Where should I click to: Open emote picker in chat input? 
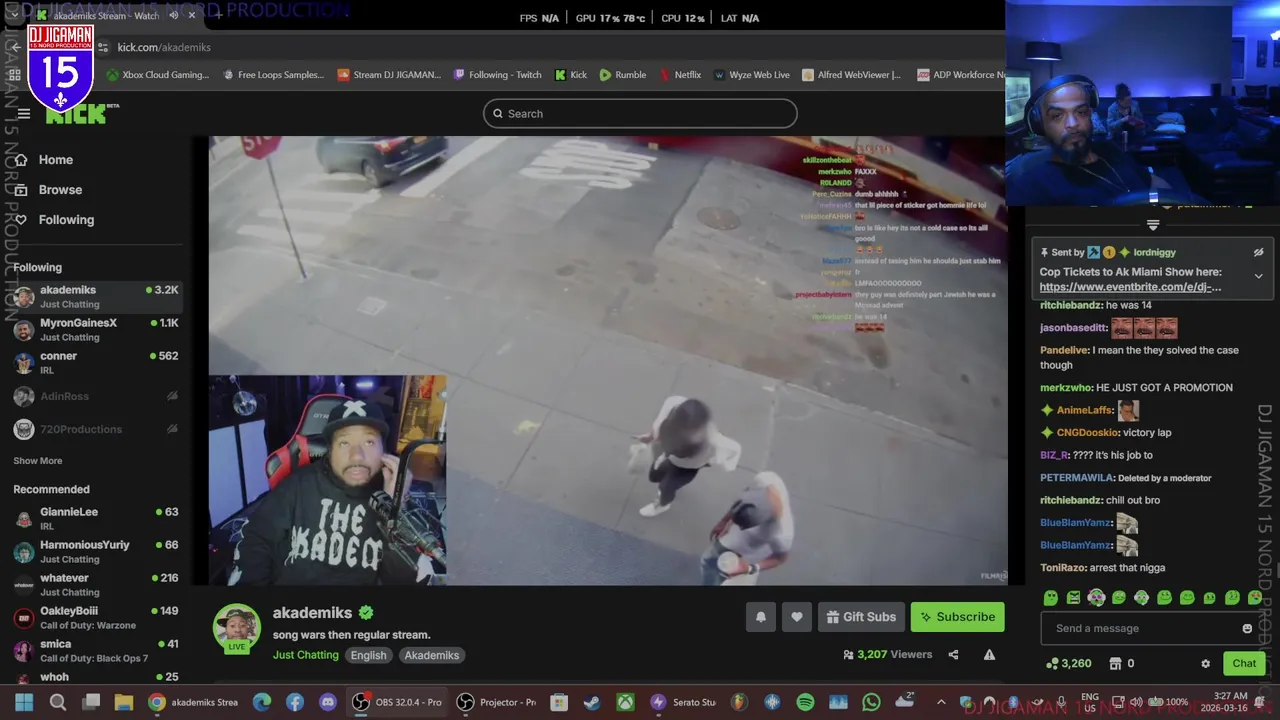(1246, 629)
